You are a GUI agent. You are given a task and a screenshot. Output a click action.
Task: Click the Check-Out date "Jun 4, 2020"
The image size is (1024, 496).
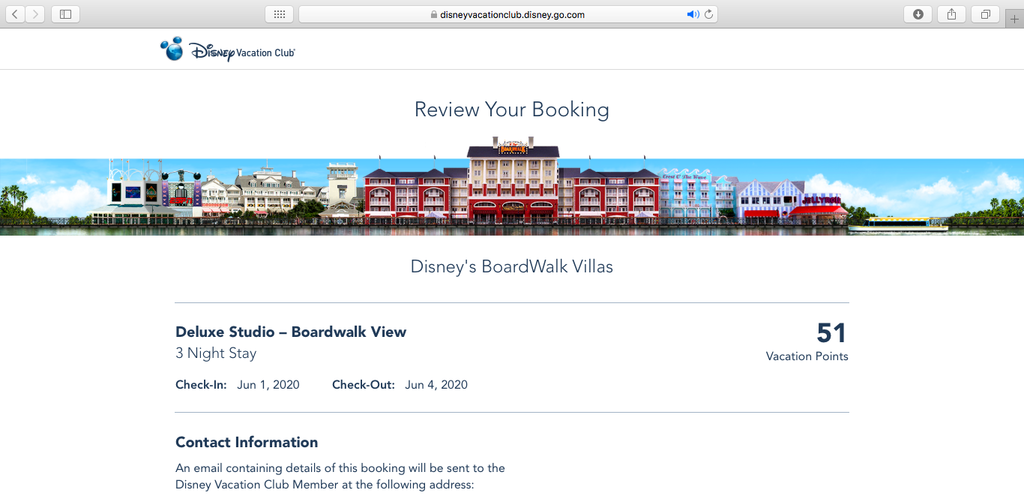[436, 384]
